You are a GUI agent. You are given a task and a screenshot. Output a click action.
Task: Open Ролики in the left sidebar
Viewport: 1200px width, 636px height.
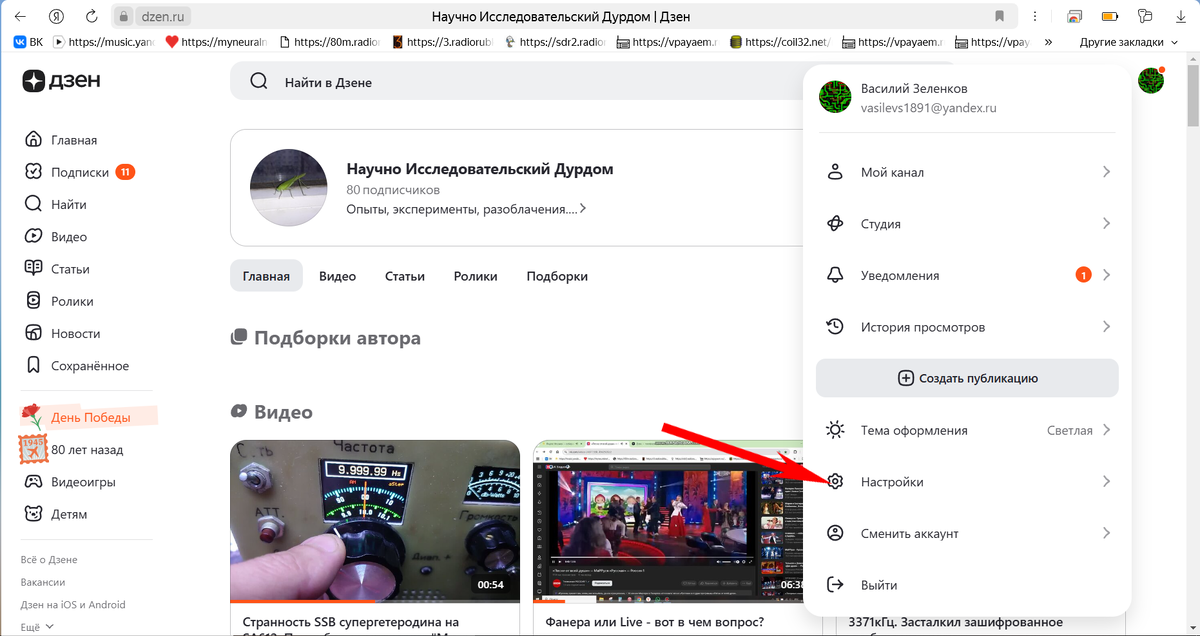pyautogui.click(x=59, y=301)
